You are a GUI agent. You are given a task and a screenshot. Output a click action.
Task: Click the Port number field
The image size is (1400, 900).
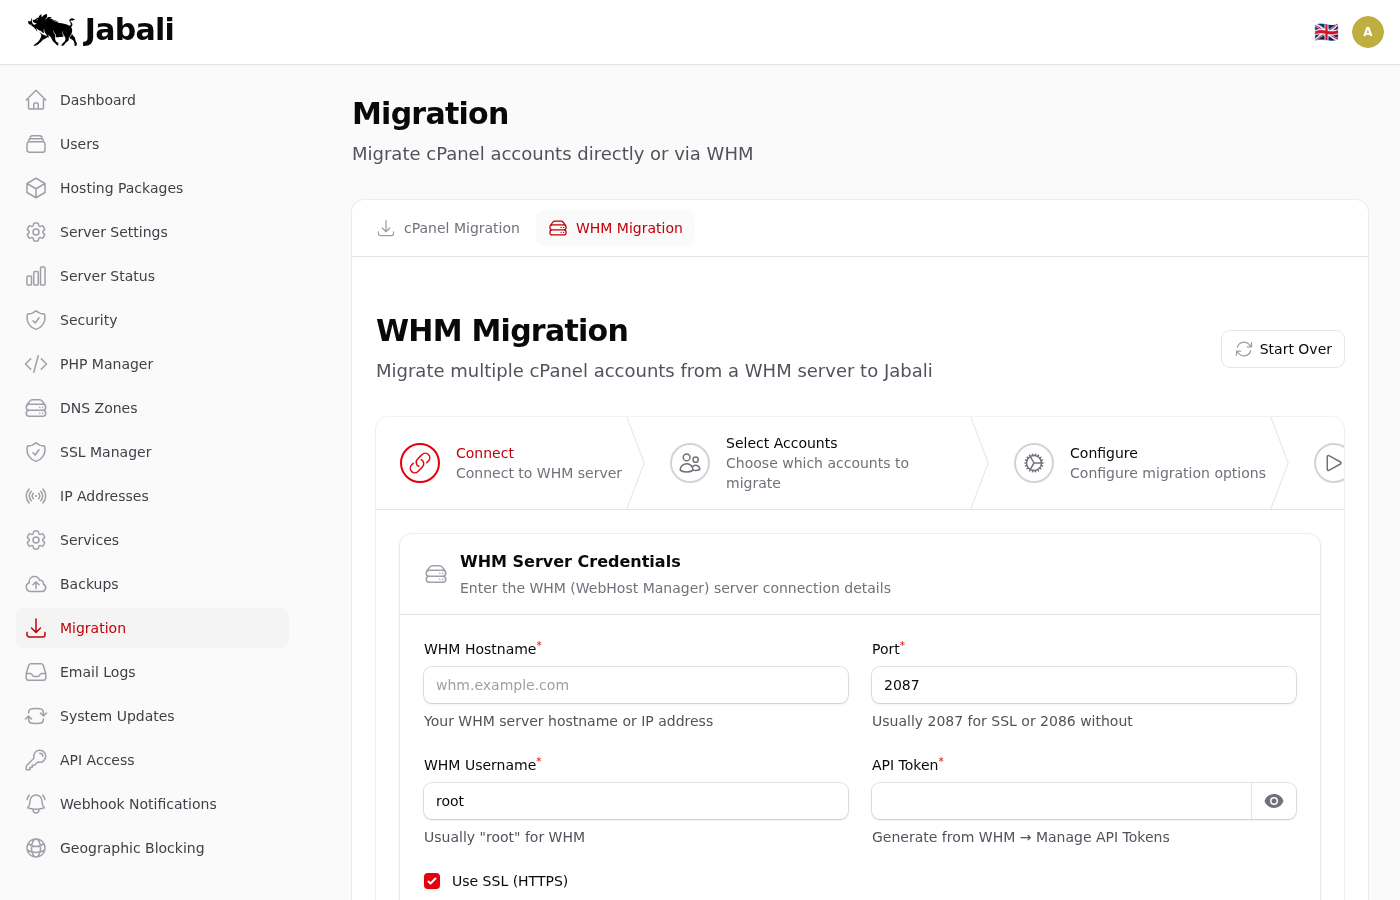(1084, 685)
